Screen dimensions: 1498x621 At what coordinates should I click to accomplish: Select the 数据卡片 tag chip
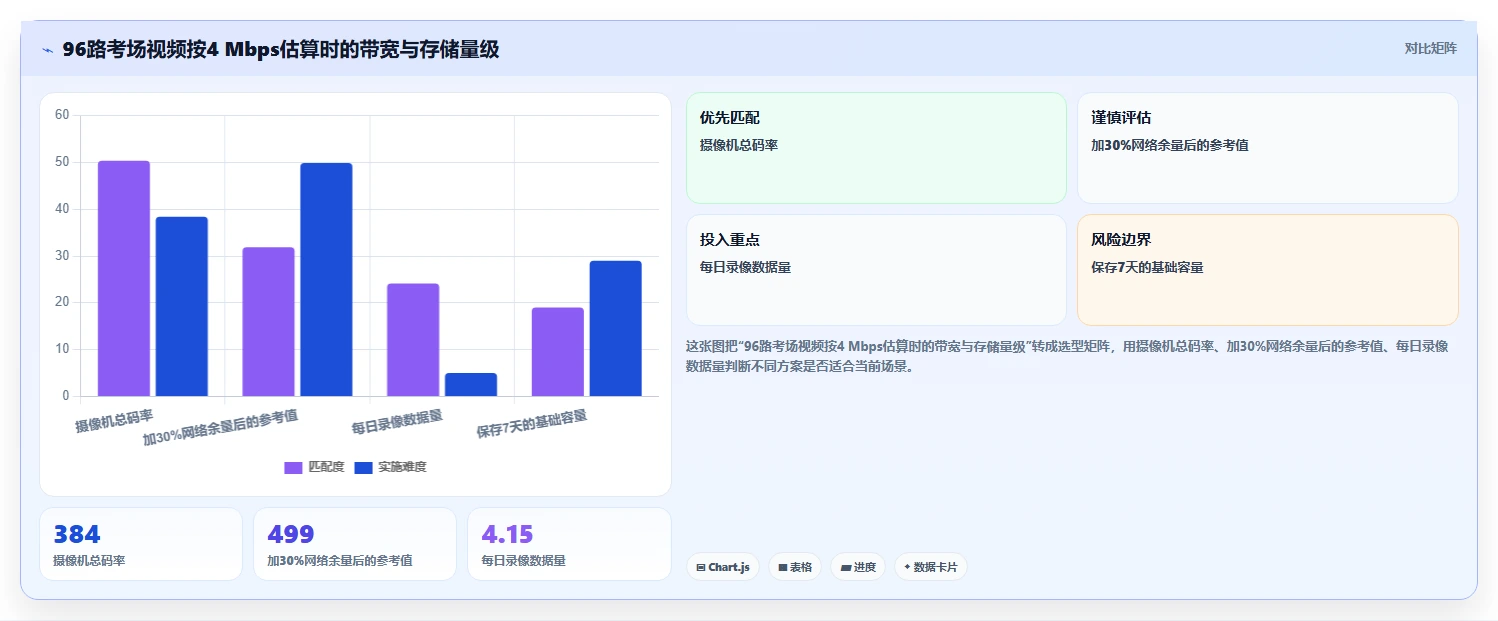(x=930, y=567)
